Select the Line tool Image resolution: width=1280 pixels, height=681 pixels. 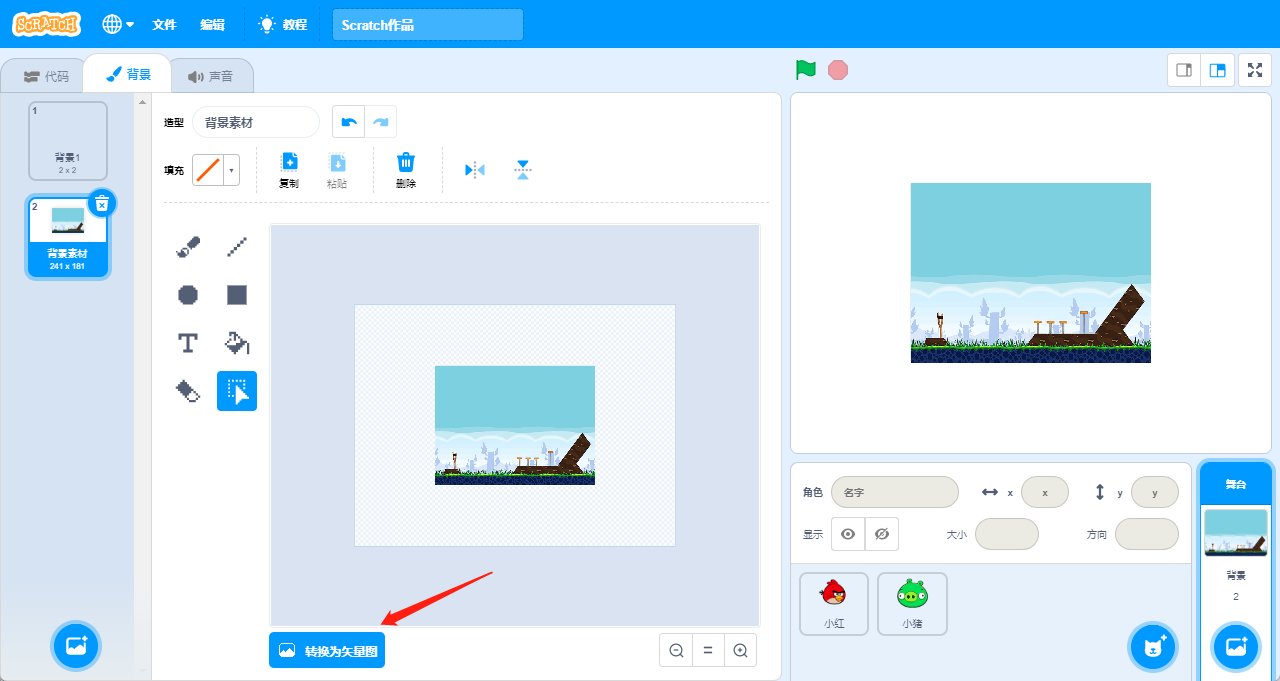pyautogui.click(x=237, y=247)
